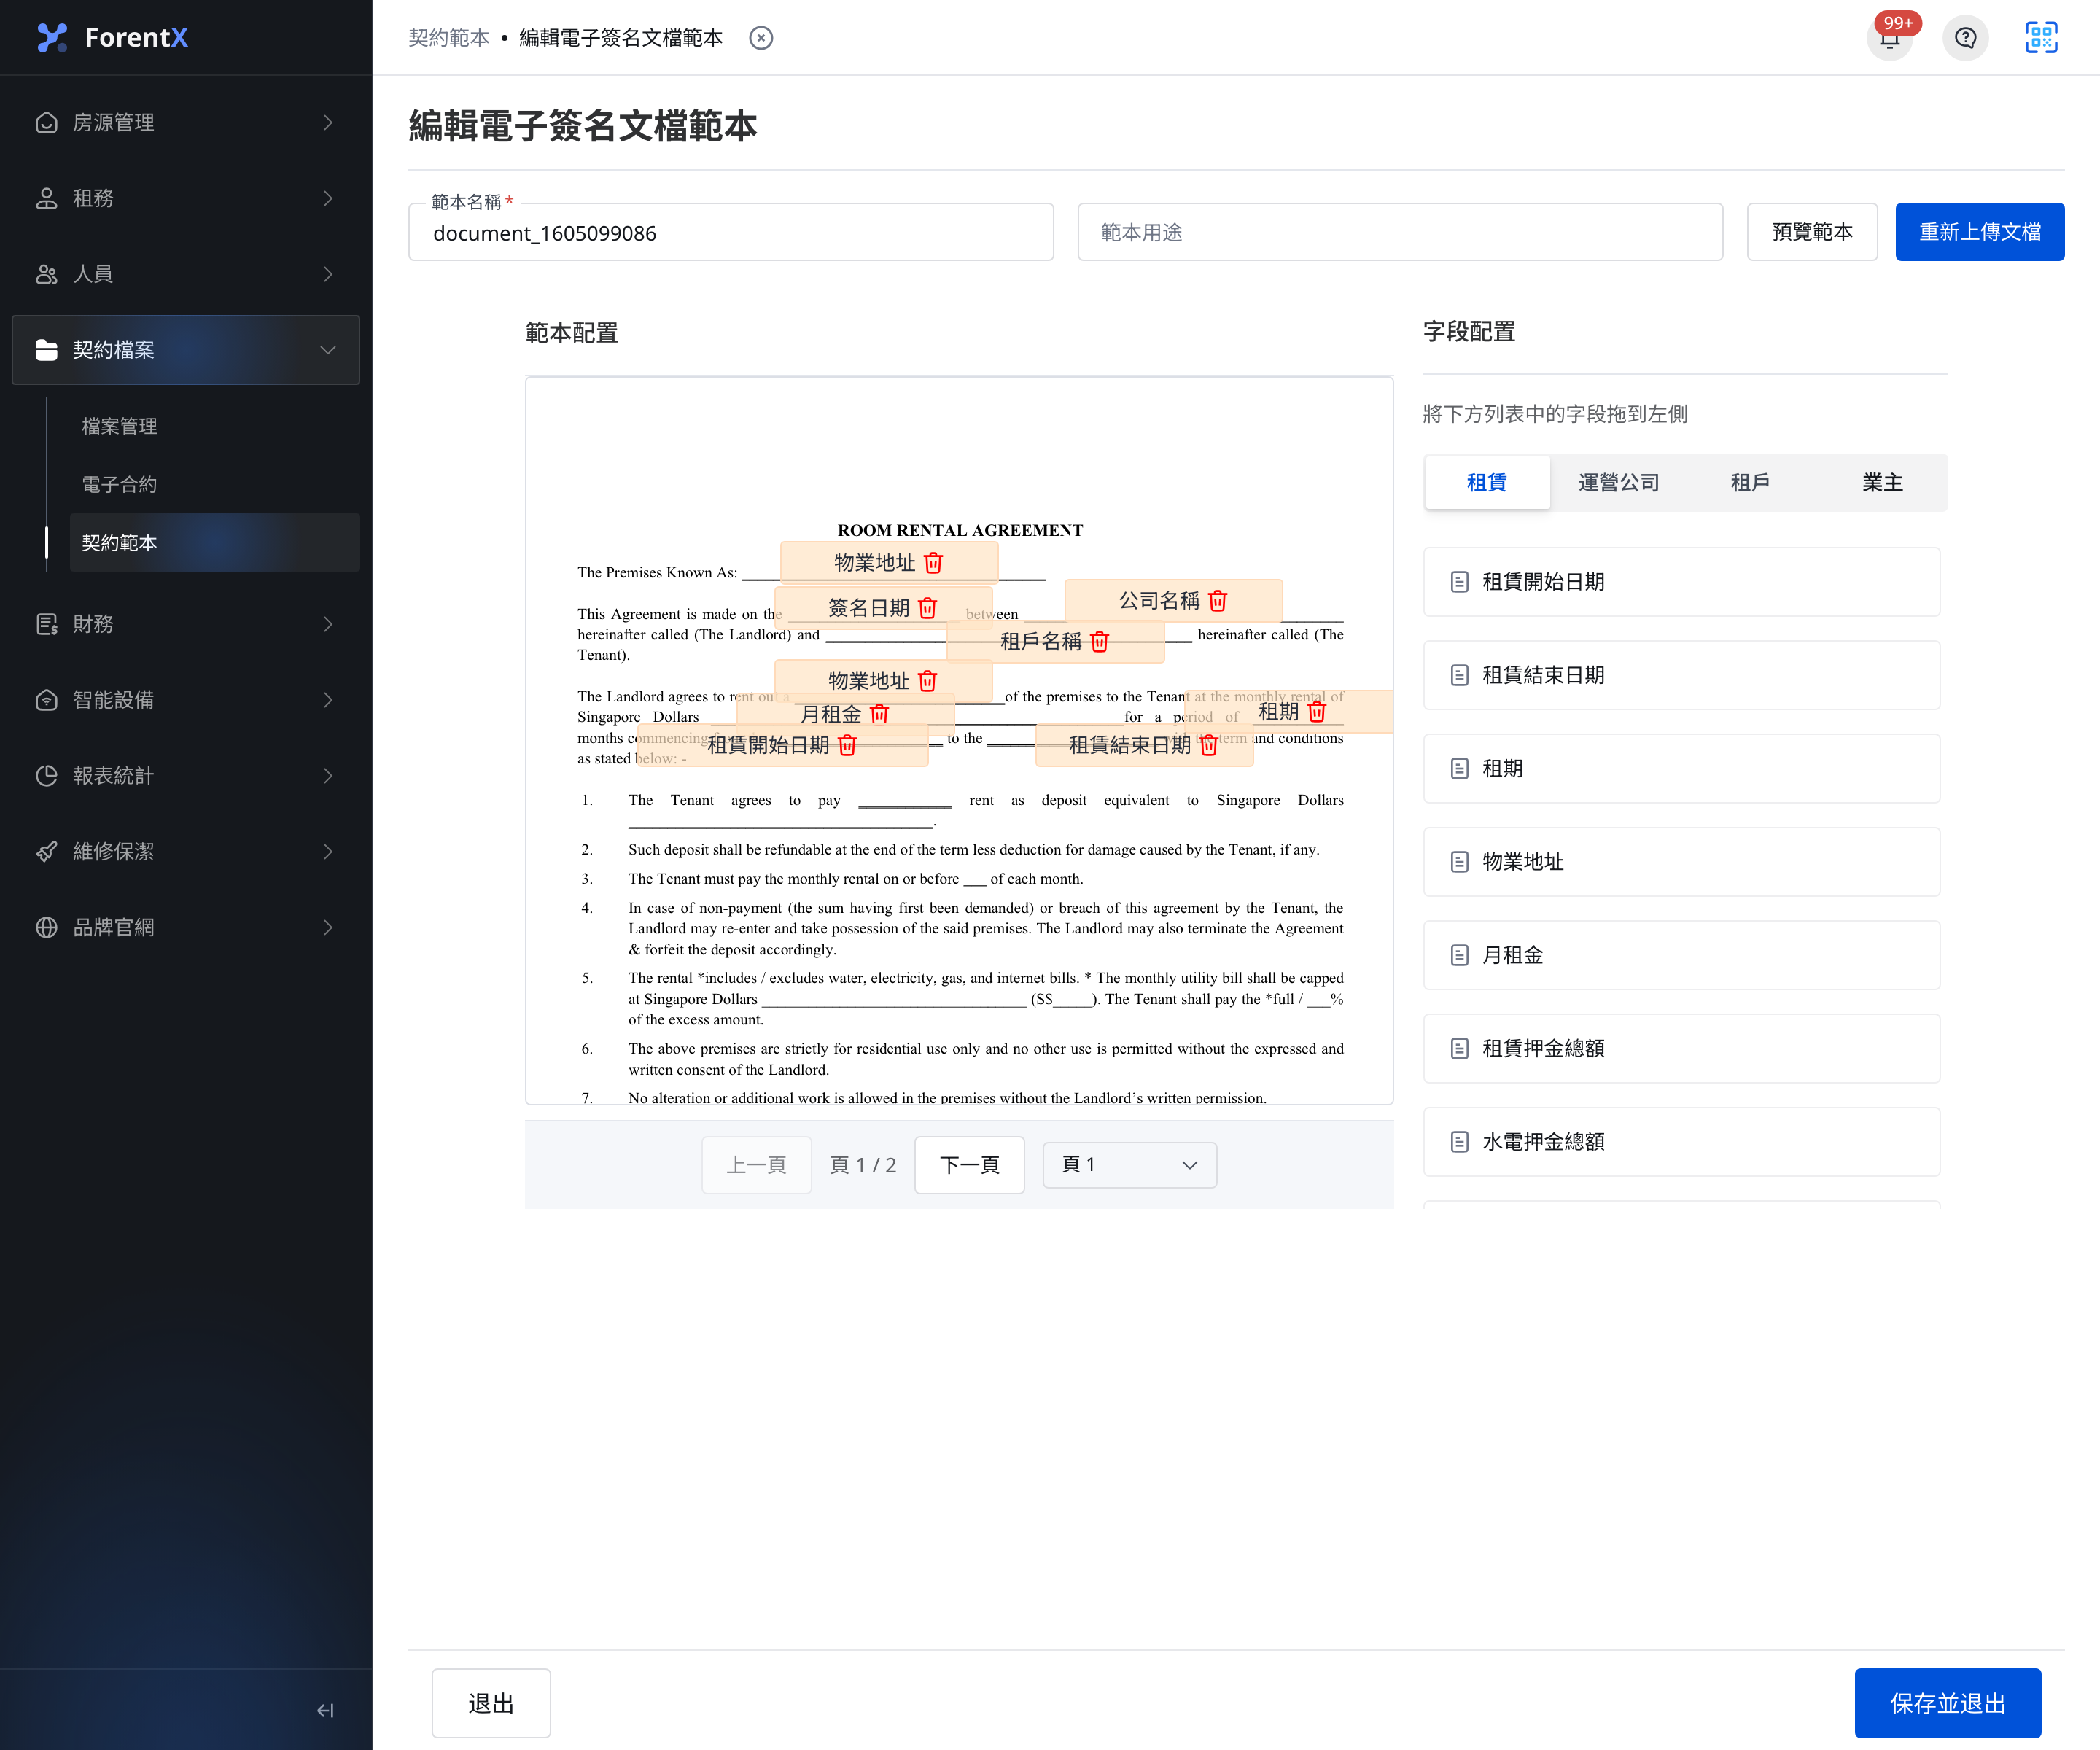The image size is (2100, 1750).
Task: Delete the 租戶名稱 field from the document
Action: click(1099, 641)
